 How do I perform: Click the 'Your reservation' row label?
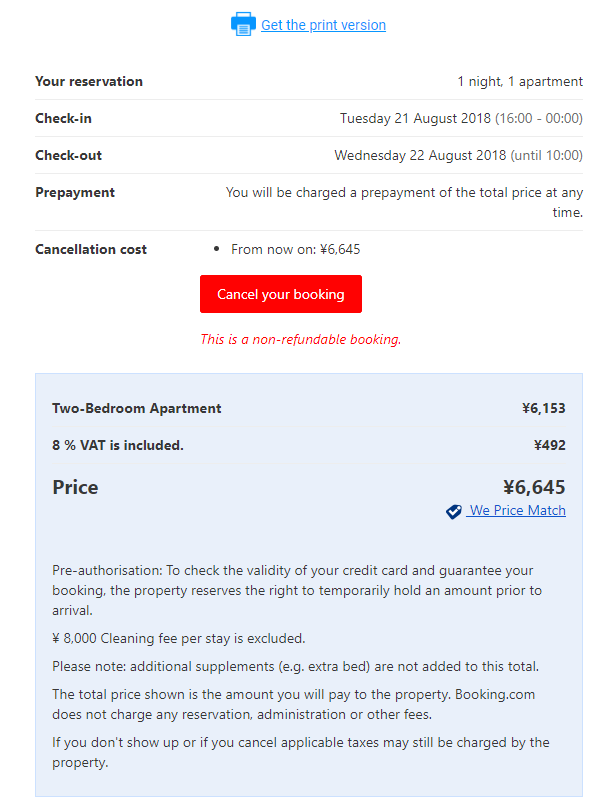pos(89,81)
